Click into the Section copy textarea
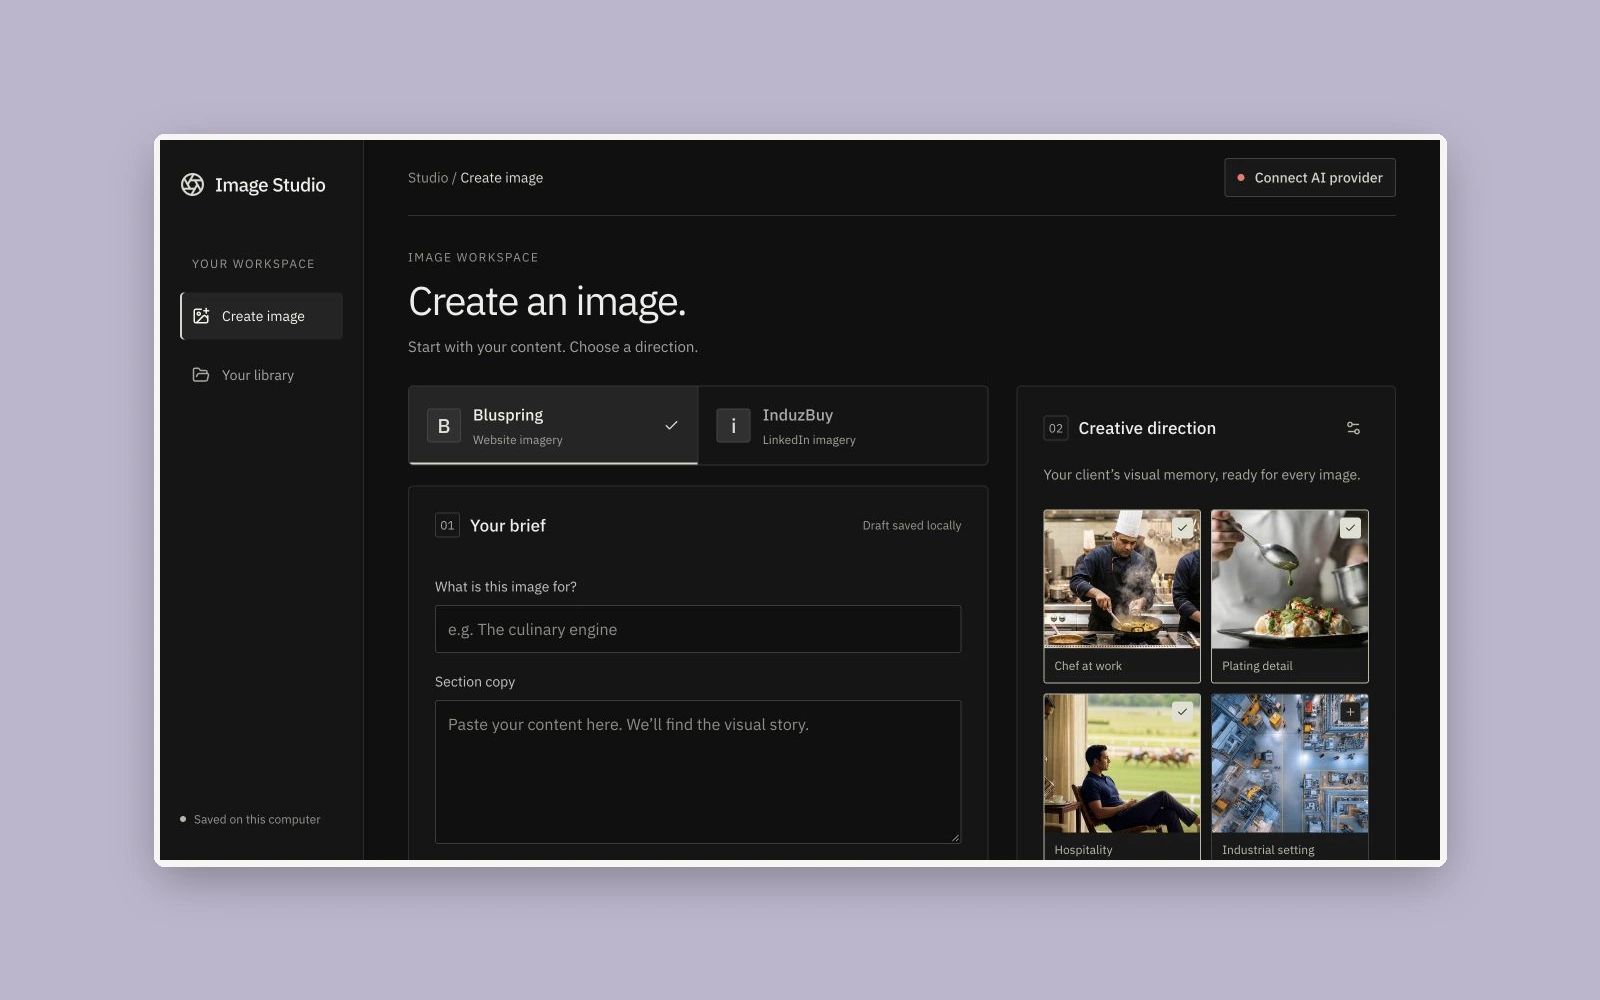The image size is (1600, 1000). 698,772
